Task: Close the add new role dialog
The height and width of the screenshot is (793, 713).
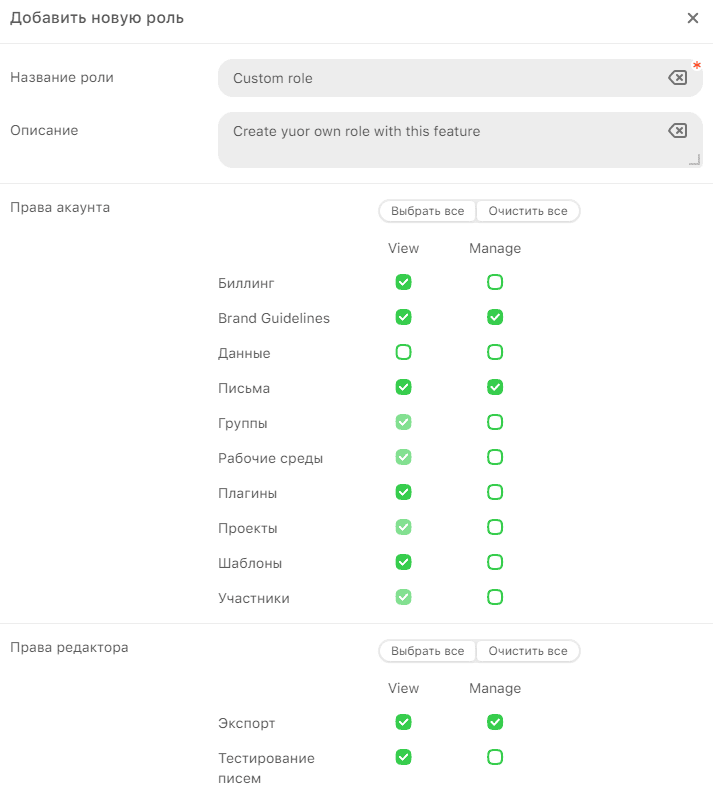Action: [x=693, y=18]
